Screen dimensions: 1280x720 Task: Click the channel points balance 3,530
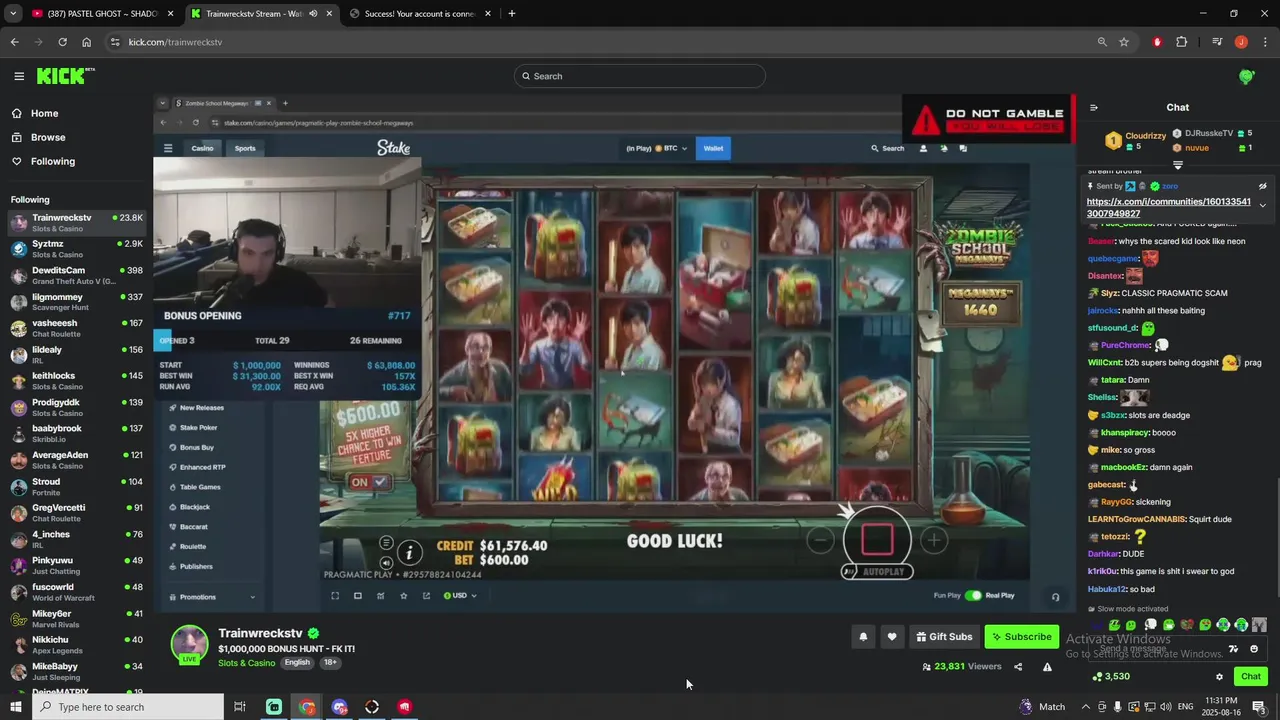point(1111,677)
